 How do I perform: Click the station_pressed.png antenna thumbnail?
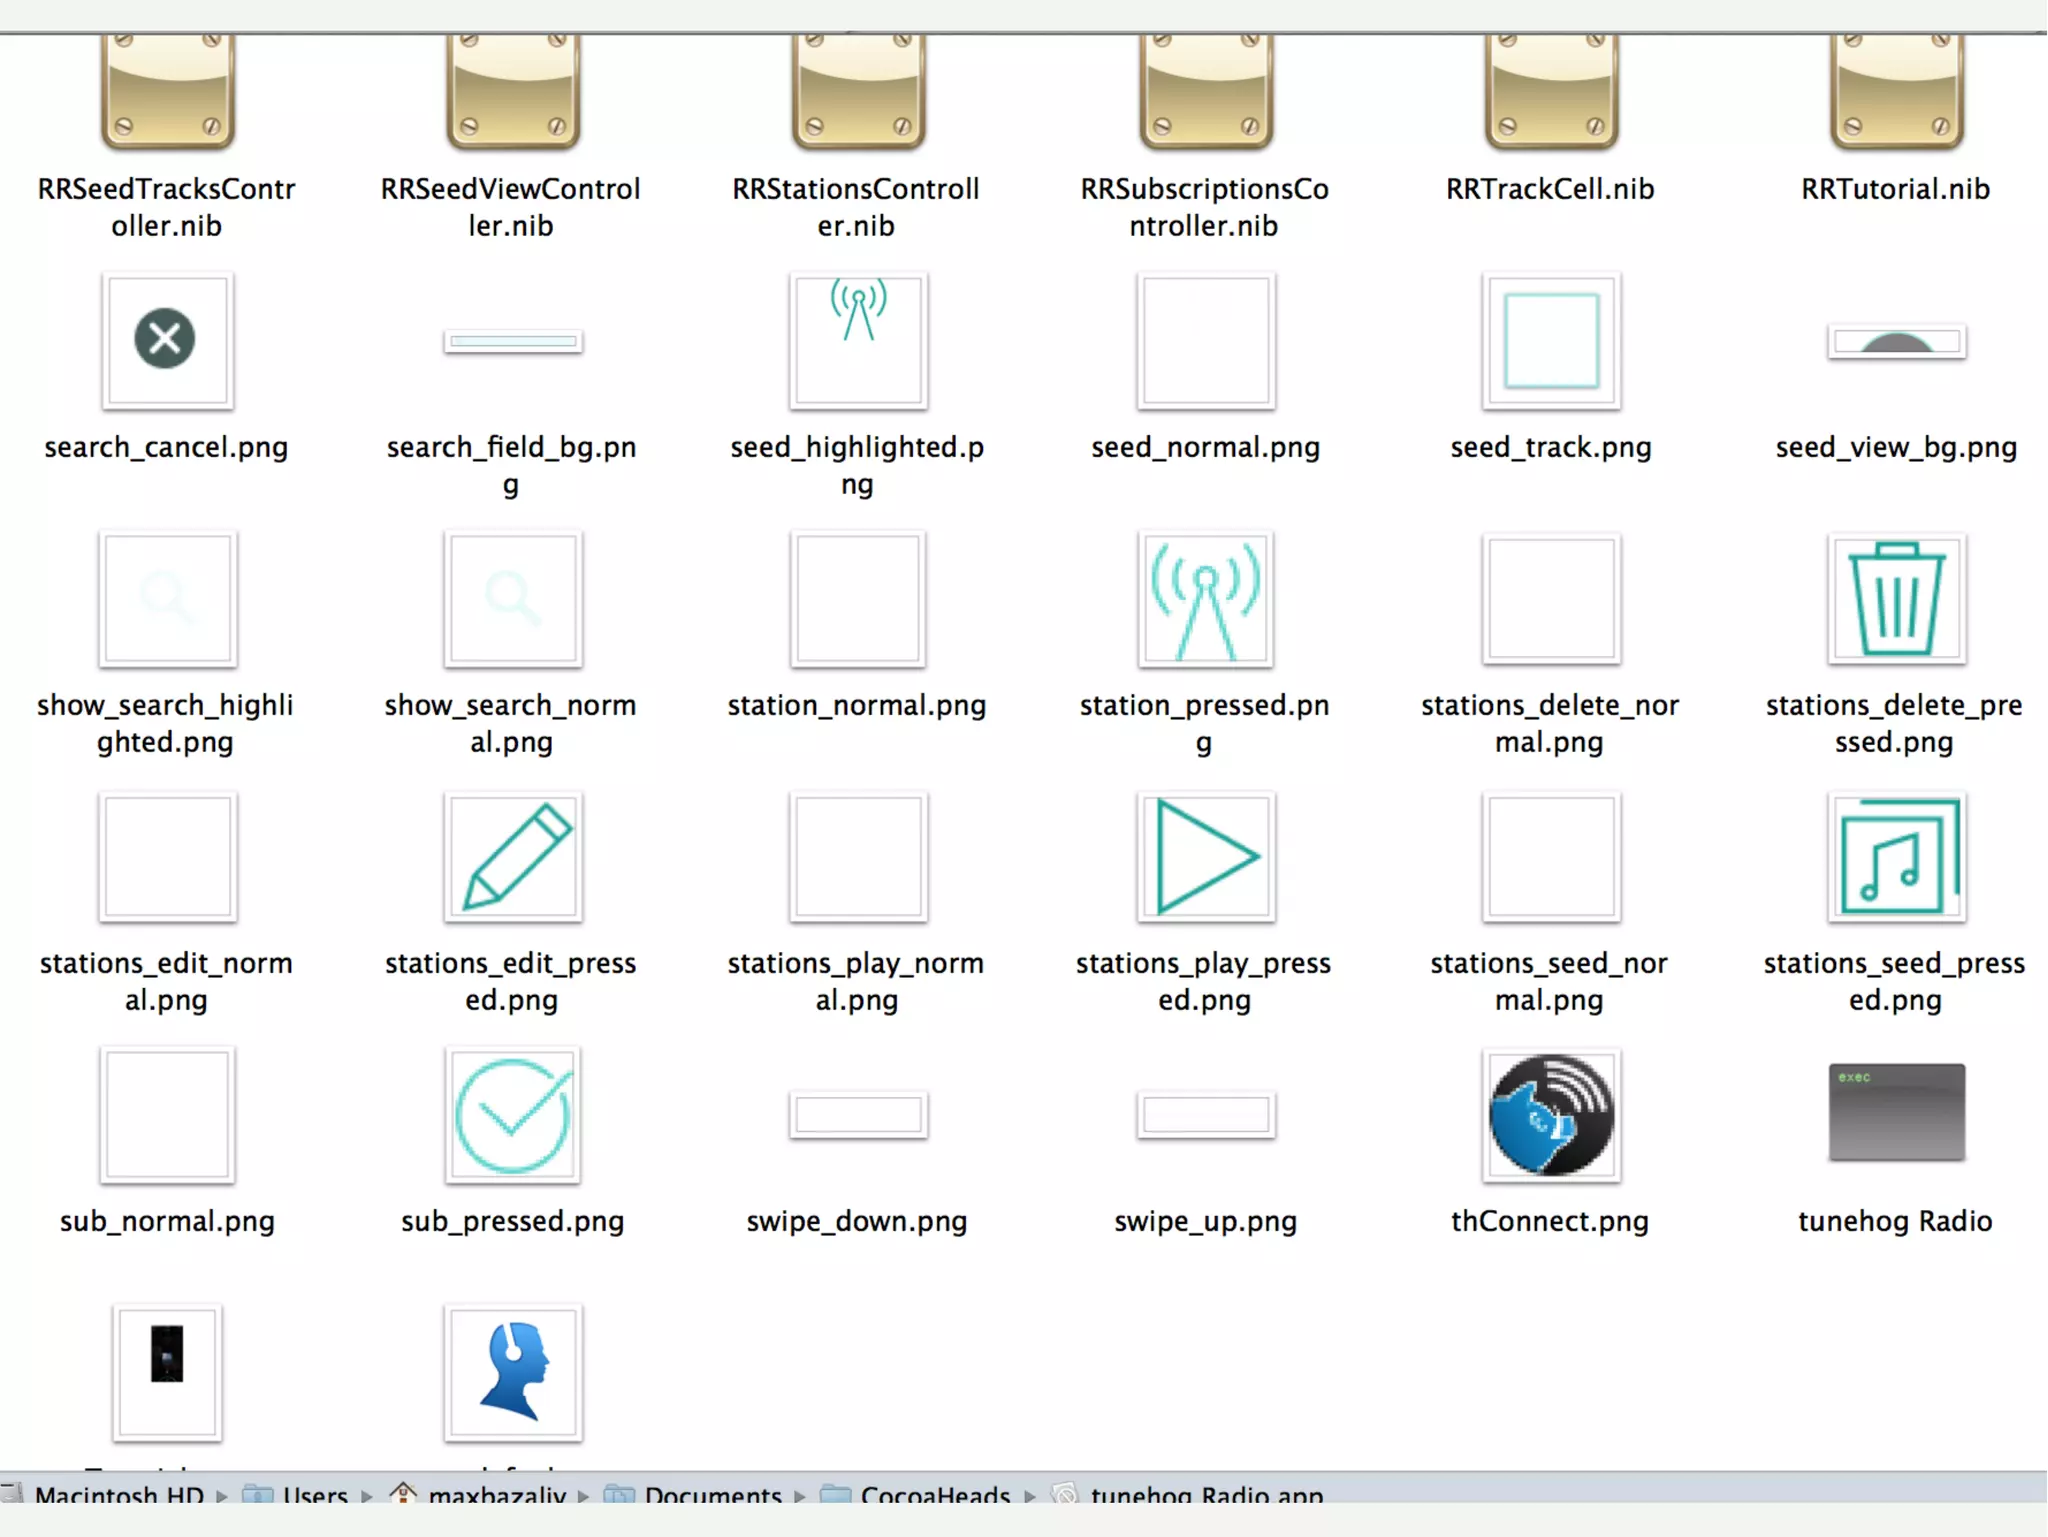tap(1204, 600)
